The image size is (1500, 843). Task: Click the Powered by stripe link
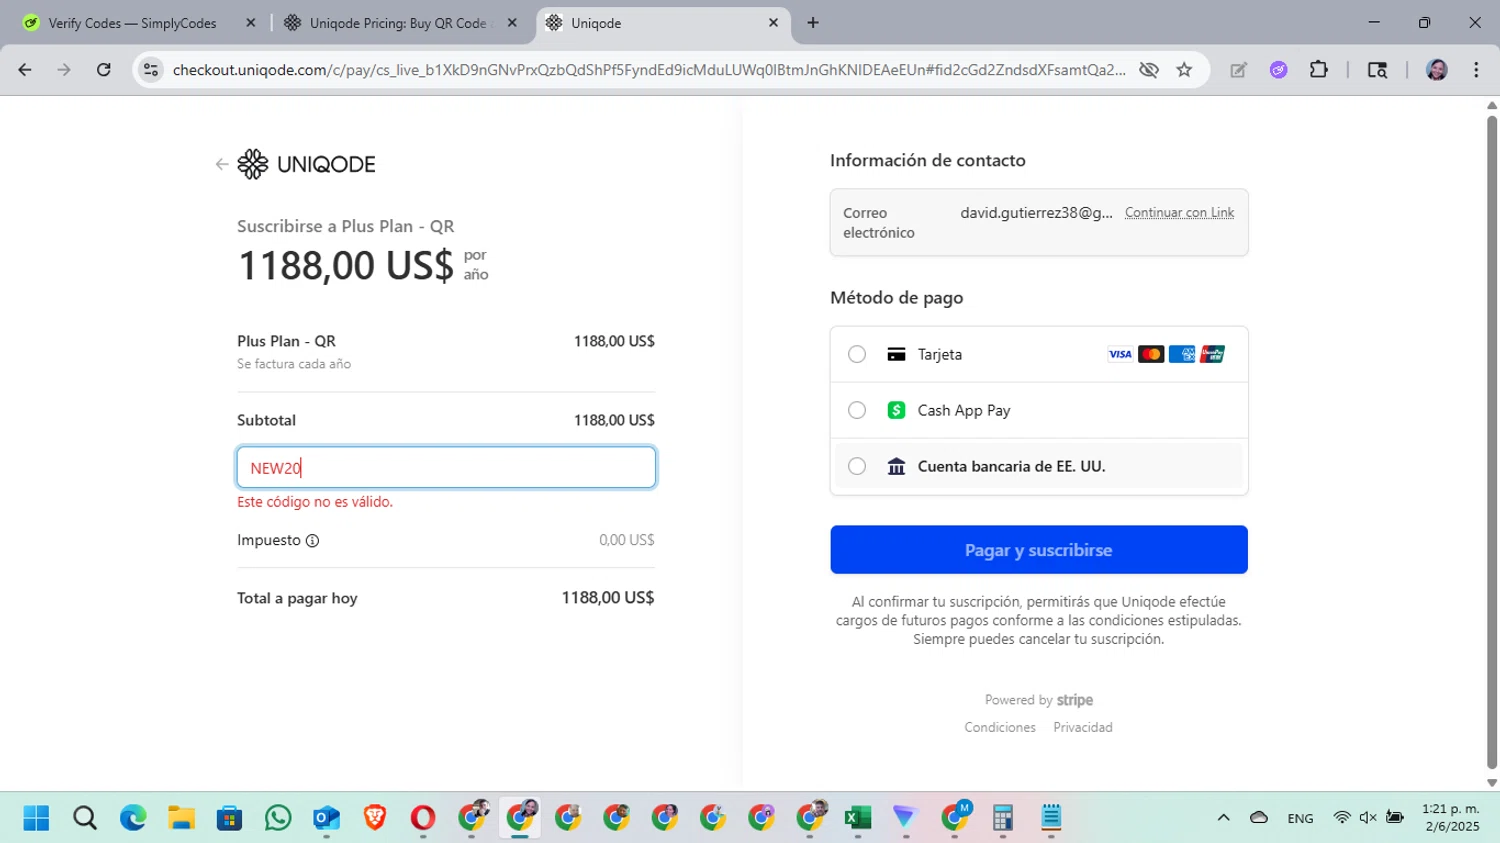click(1039, 700)
